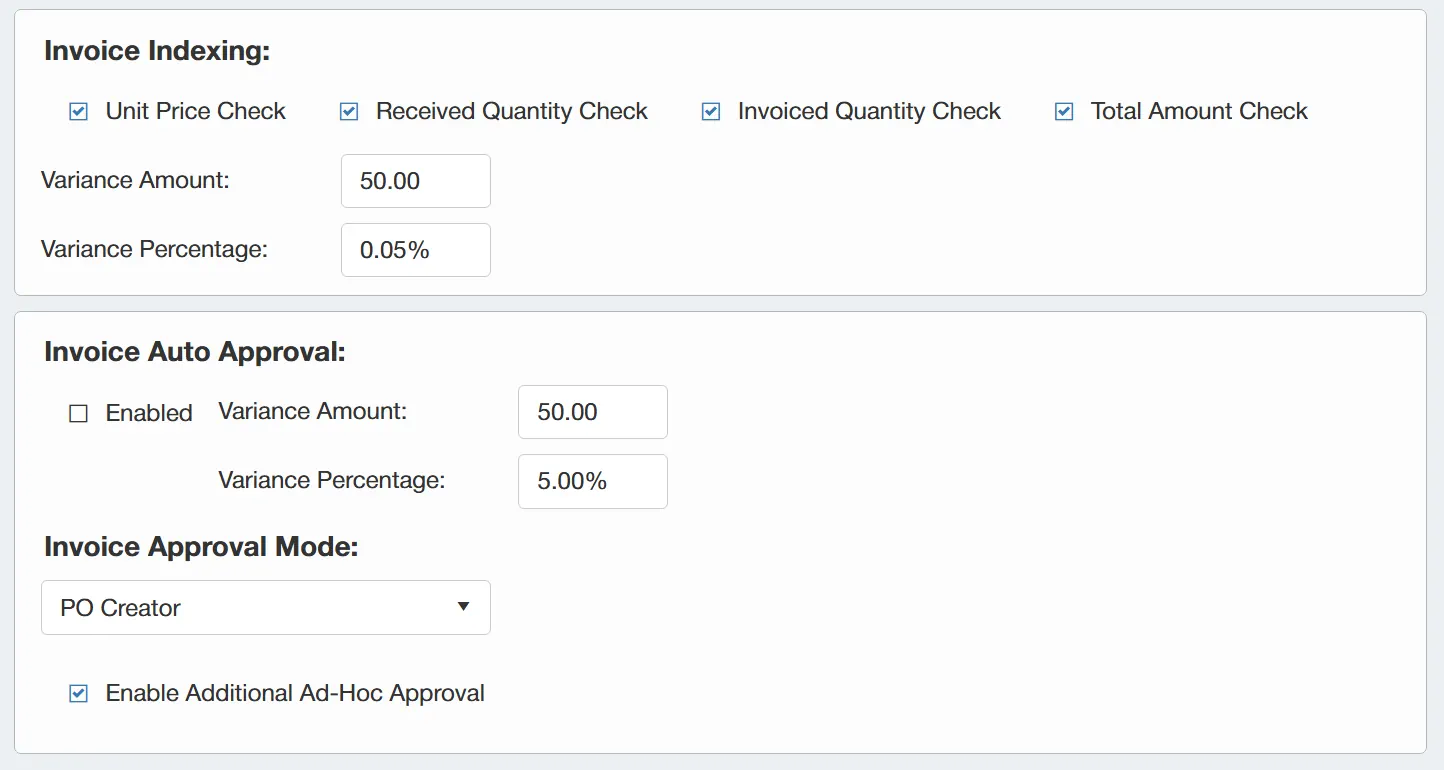
Task: Toggle the Total Amount Check checkbox
Action: click(x=1064, y=112)
